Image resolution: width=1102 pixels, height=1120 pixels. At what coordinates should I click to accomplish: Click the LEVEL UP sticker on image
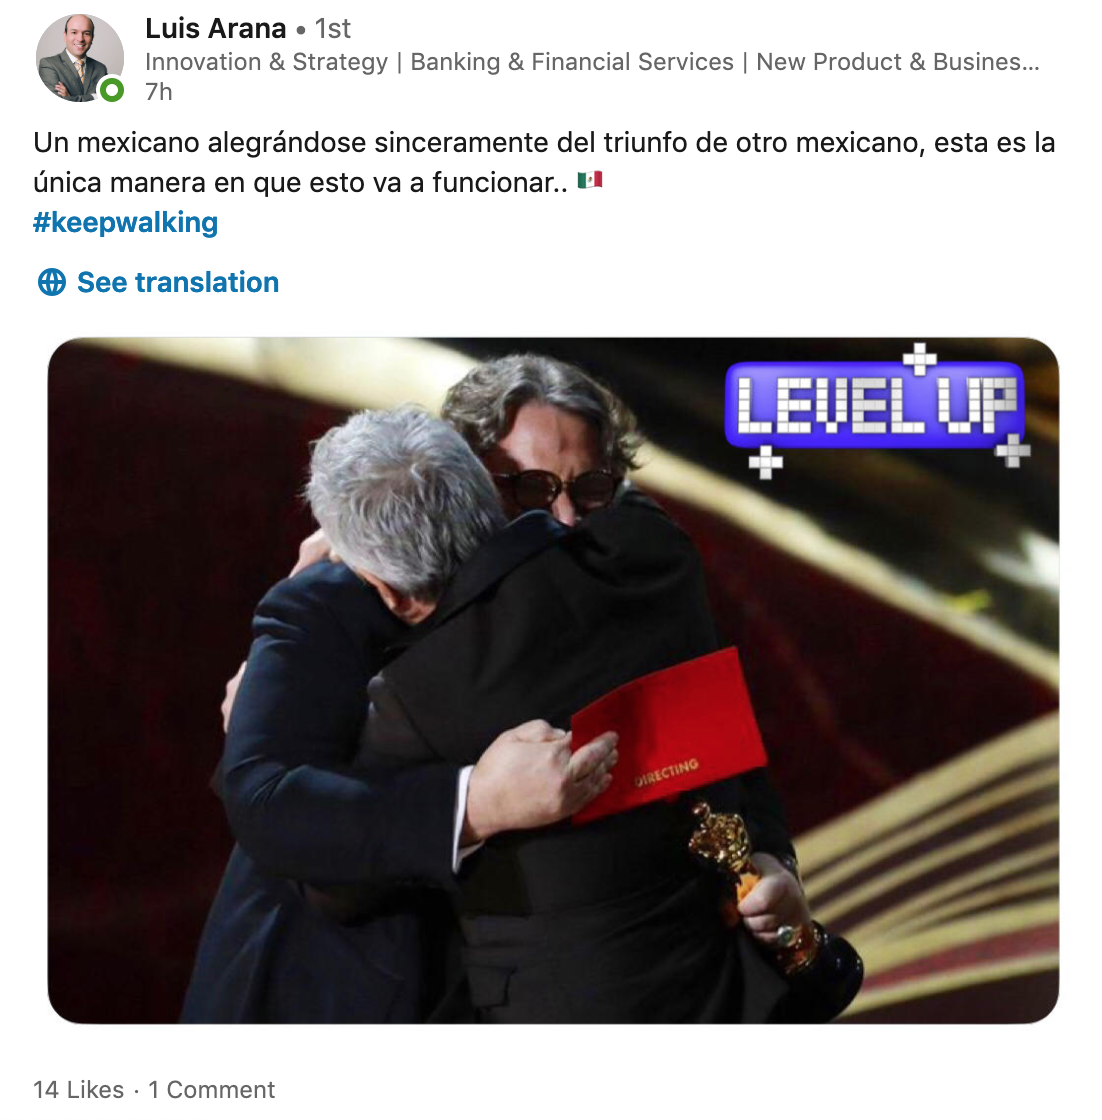(875, 405)
